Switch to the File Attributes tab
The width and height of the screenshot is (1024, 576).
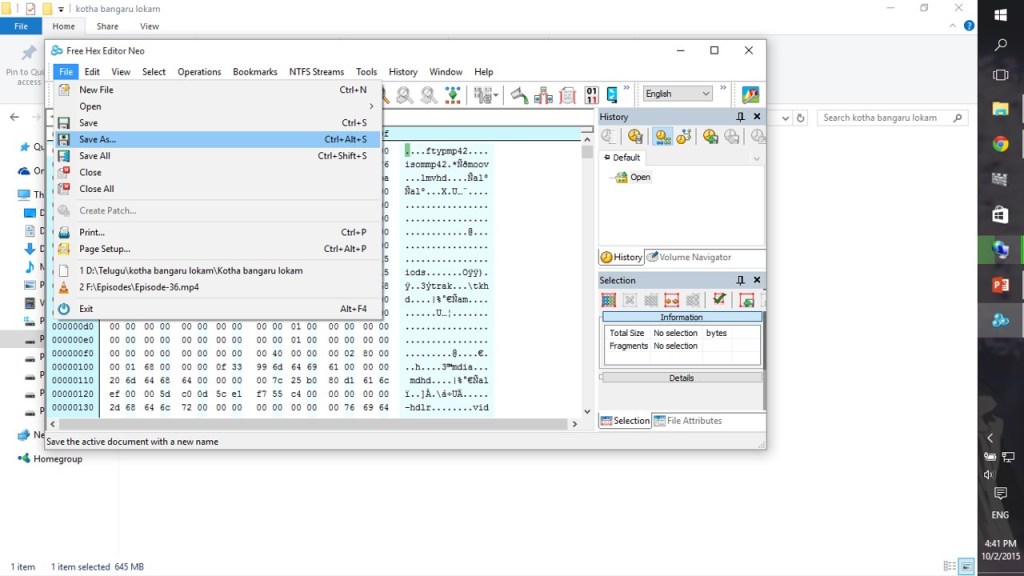click(x=688, y=421)
